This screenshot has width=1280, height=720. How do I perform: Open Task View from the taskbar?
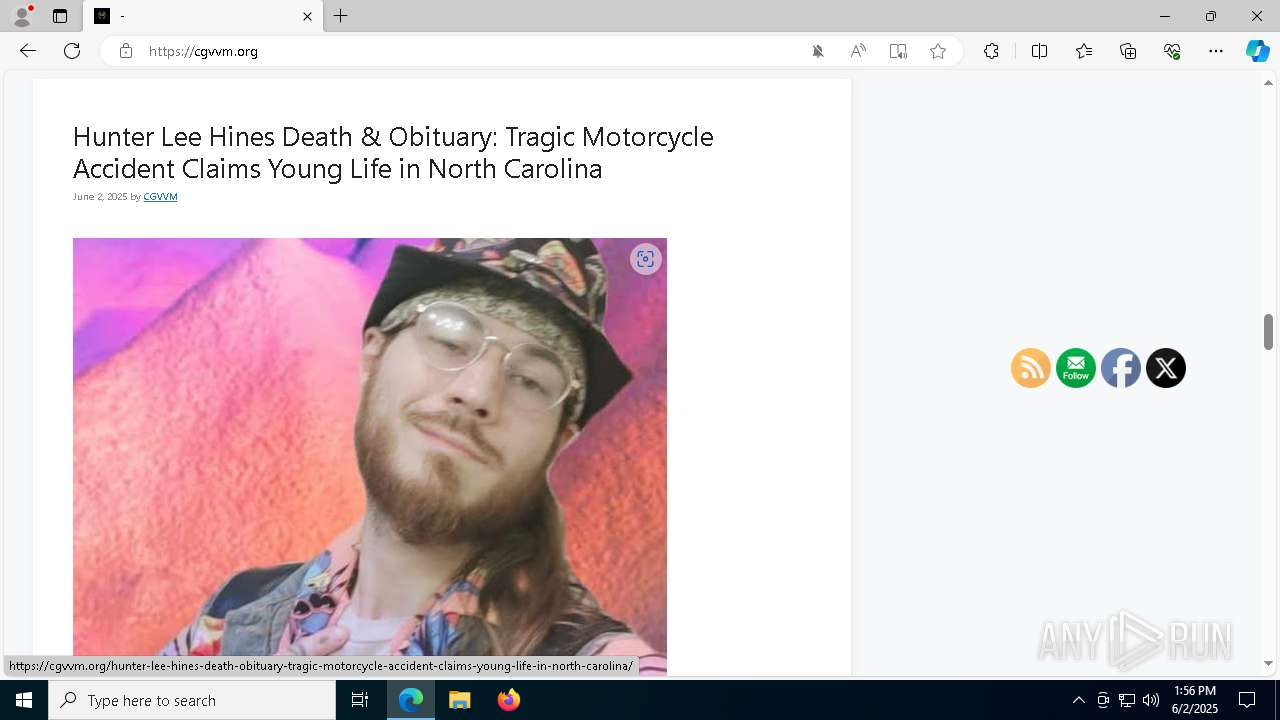pyautogui.click(x=360, y=700)
